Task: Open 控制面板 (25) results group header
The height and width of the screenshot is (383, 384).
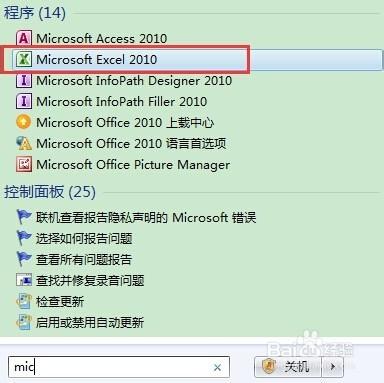Action: (x=50, y=192)
